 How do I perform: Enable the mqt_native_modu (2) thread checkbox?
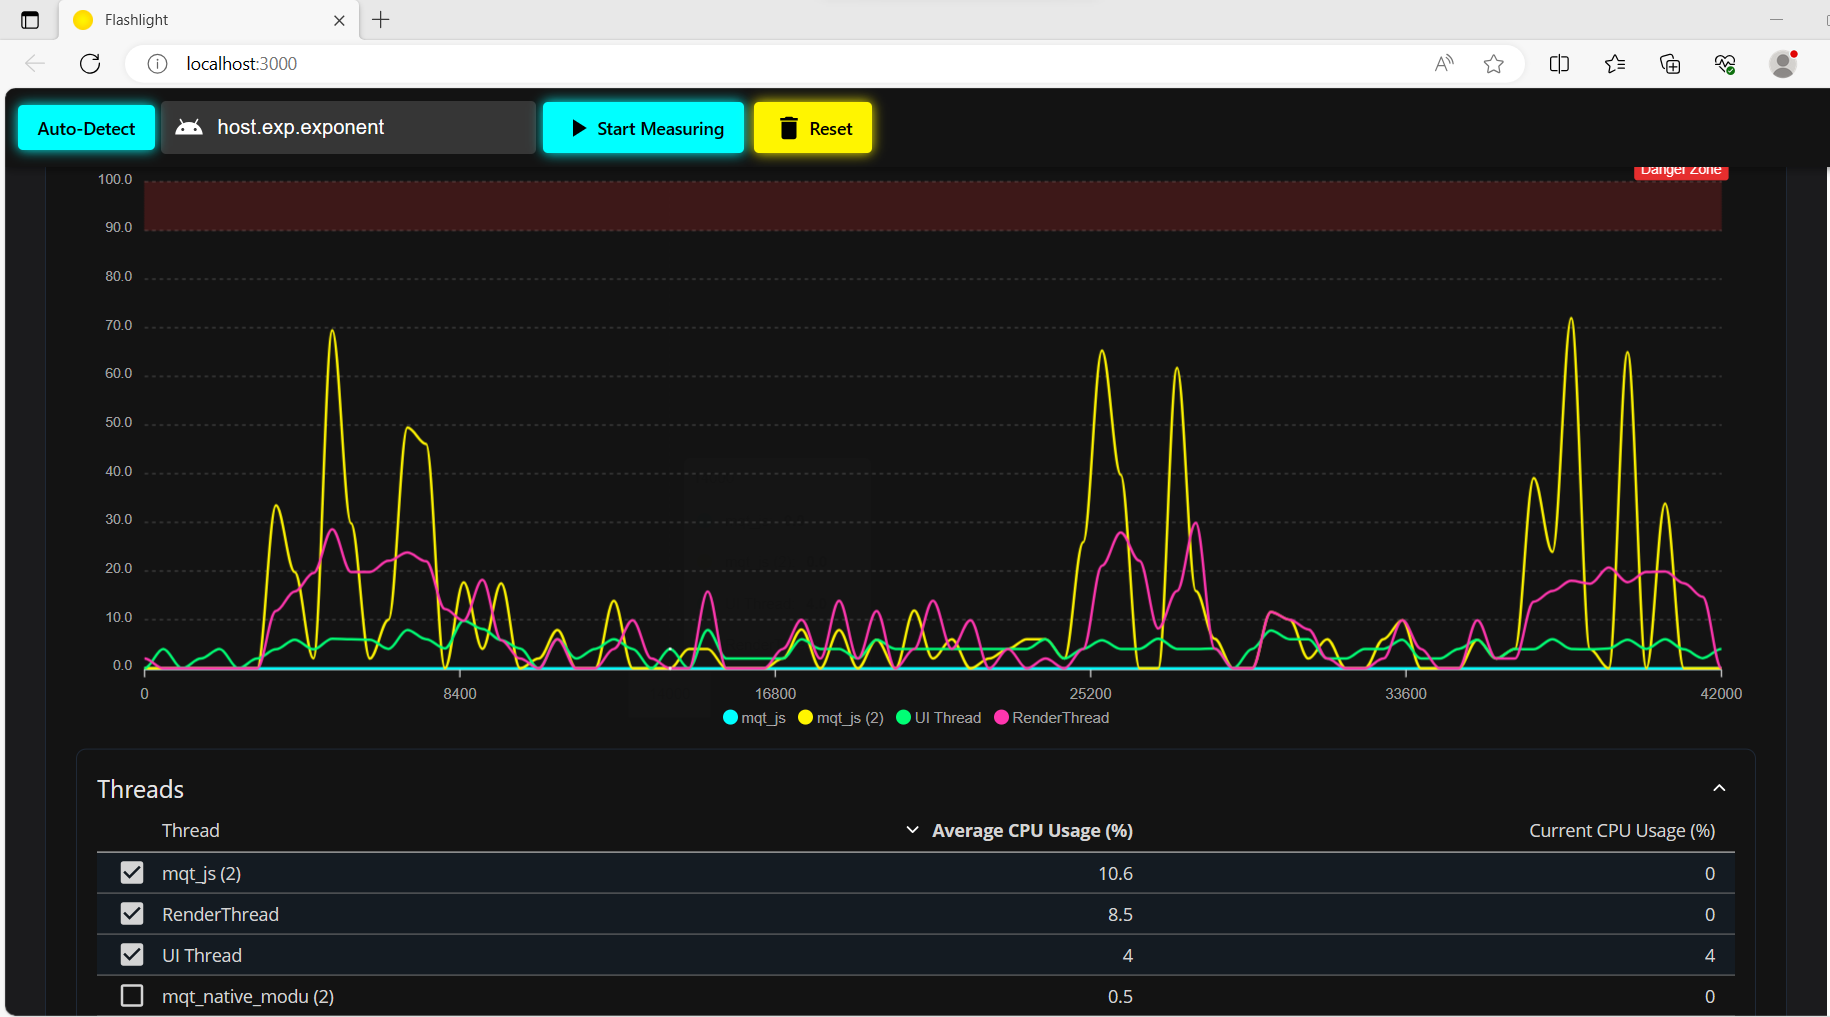coord(132,996)
